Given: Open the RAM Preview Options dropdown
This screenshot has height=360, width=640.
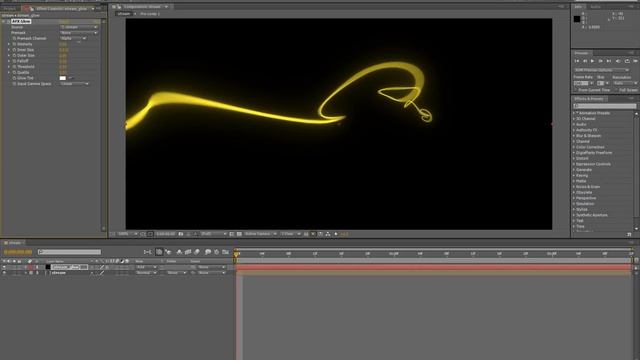Looking at the screenshot, I should click(x=602, y=70).
